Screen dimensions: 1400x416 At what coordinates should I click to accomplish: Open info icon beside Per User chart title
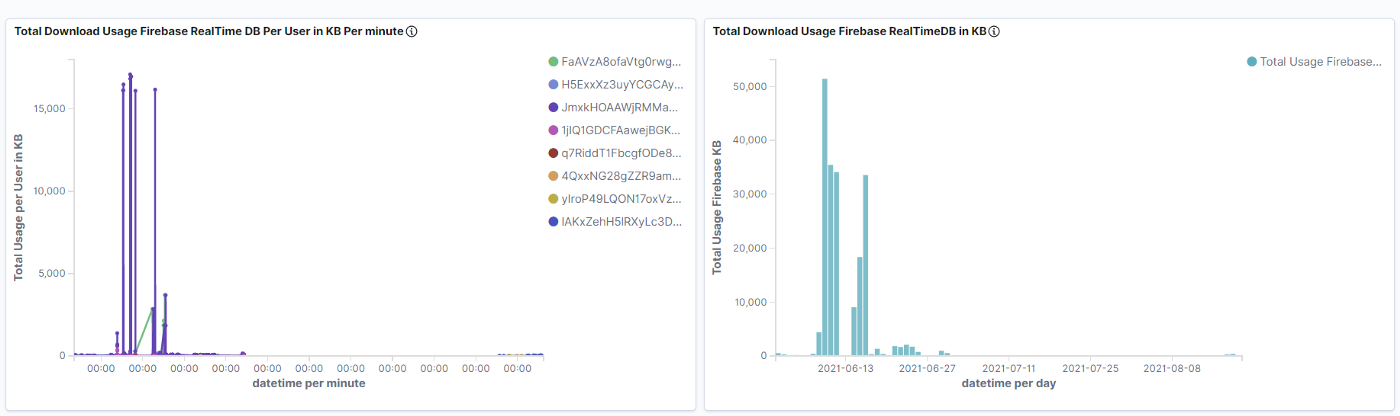(412, 31)
